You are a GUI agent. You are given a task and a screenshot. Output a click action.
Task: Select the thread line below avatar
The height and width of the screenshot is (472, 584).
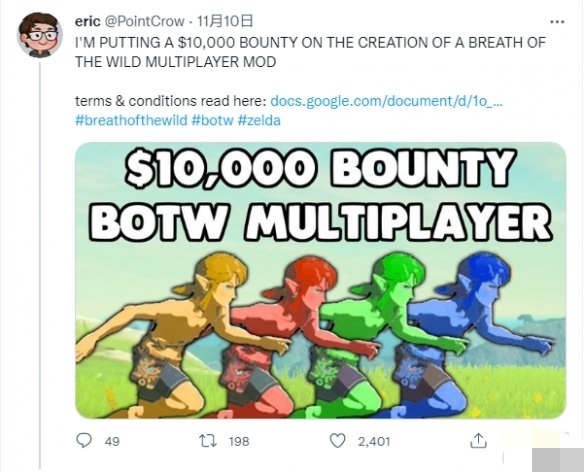pyautogui.click(x=40, y=265)
